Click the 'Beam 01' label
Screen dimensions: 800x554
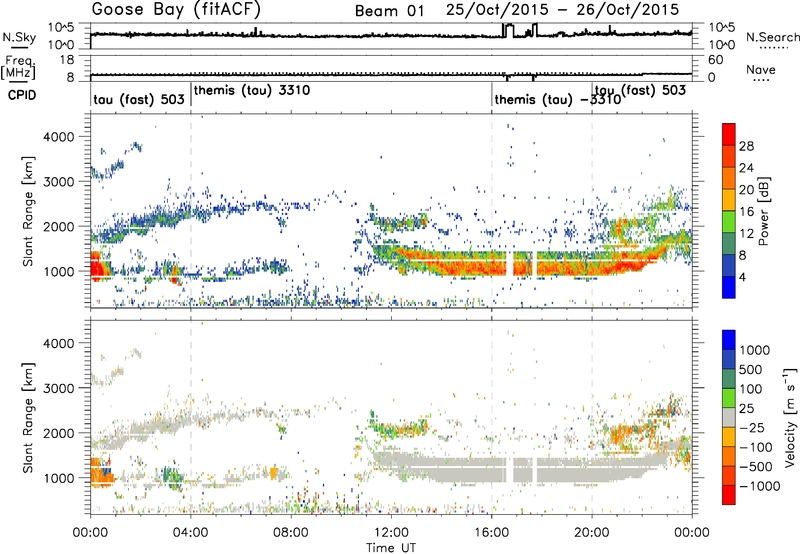tap(389, 11)
